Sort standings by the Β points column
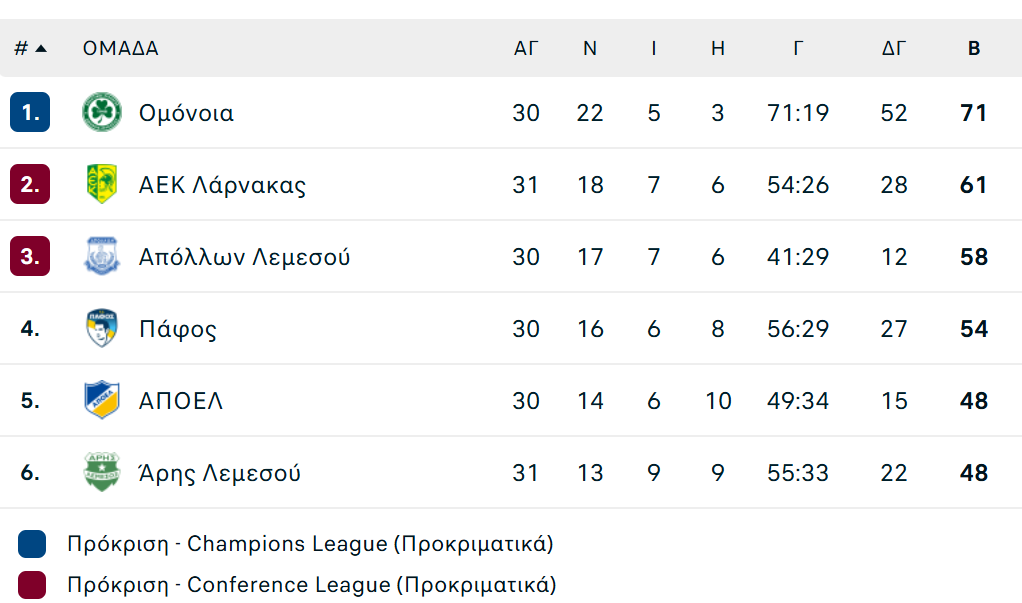The width and height of the screenshot is (1022, 603). pos(974,48)
